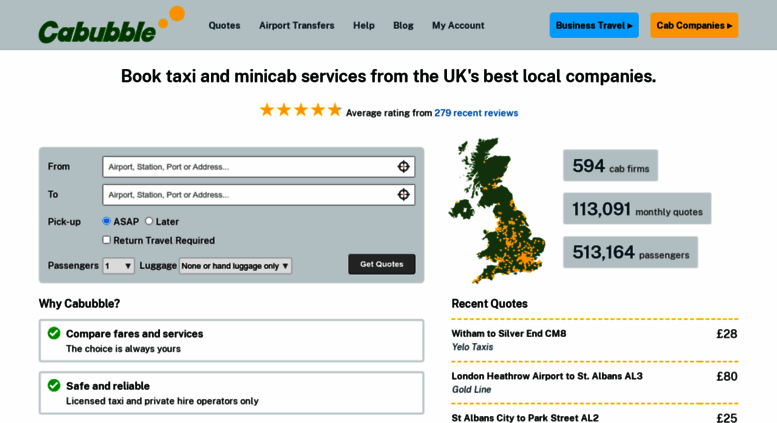
Task: Click the £28 price
Action: pyautogui.click(x=727, y=334)
